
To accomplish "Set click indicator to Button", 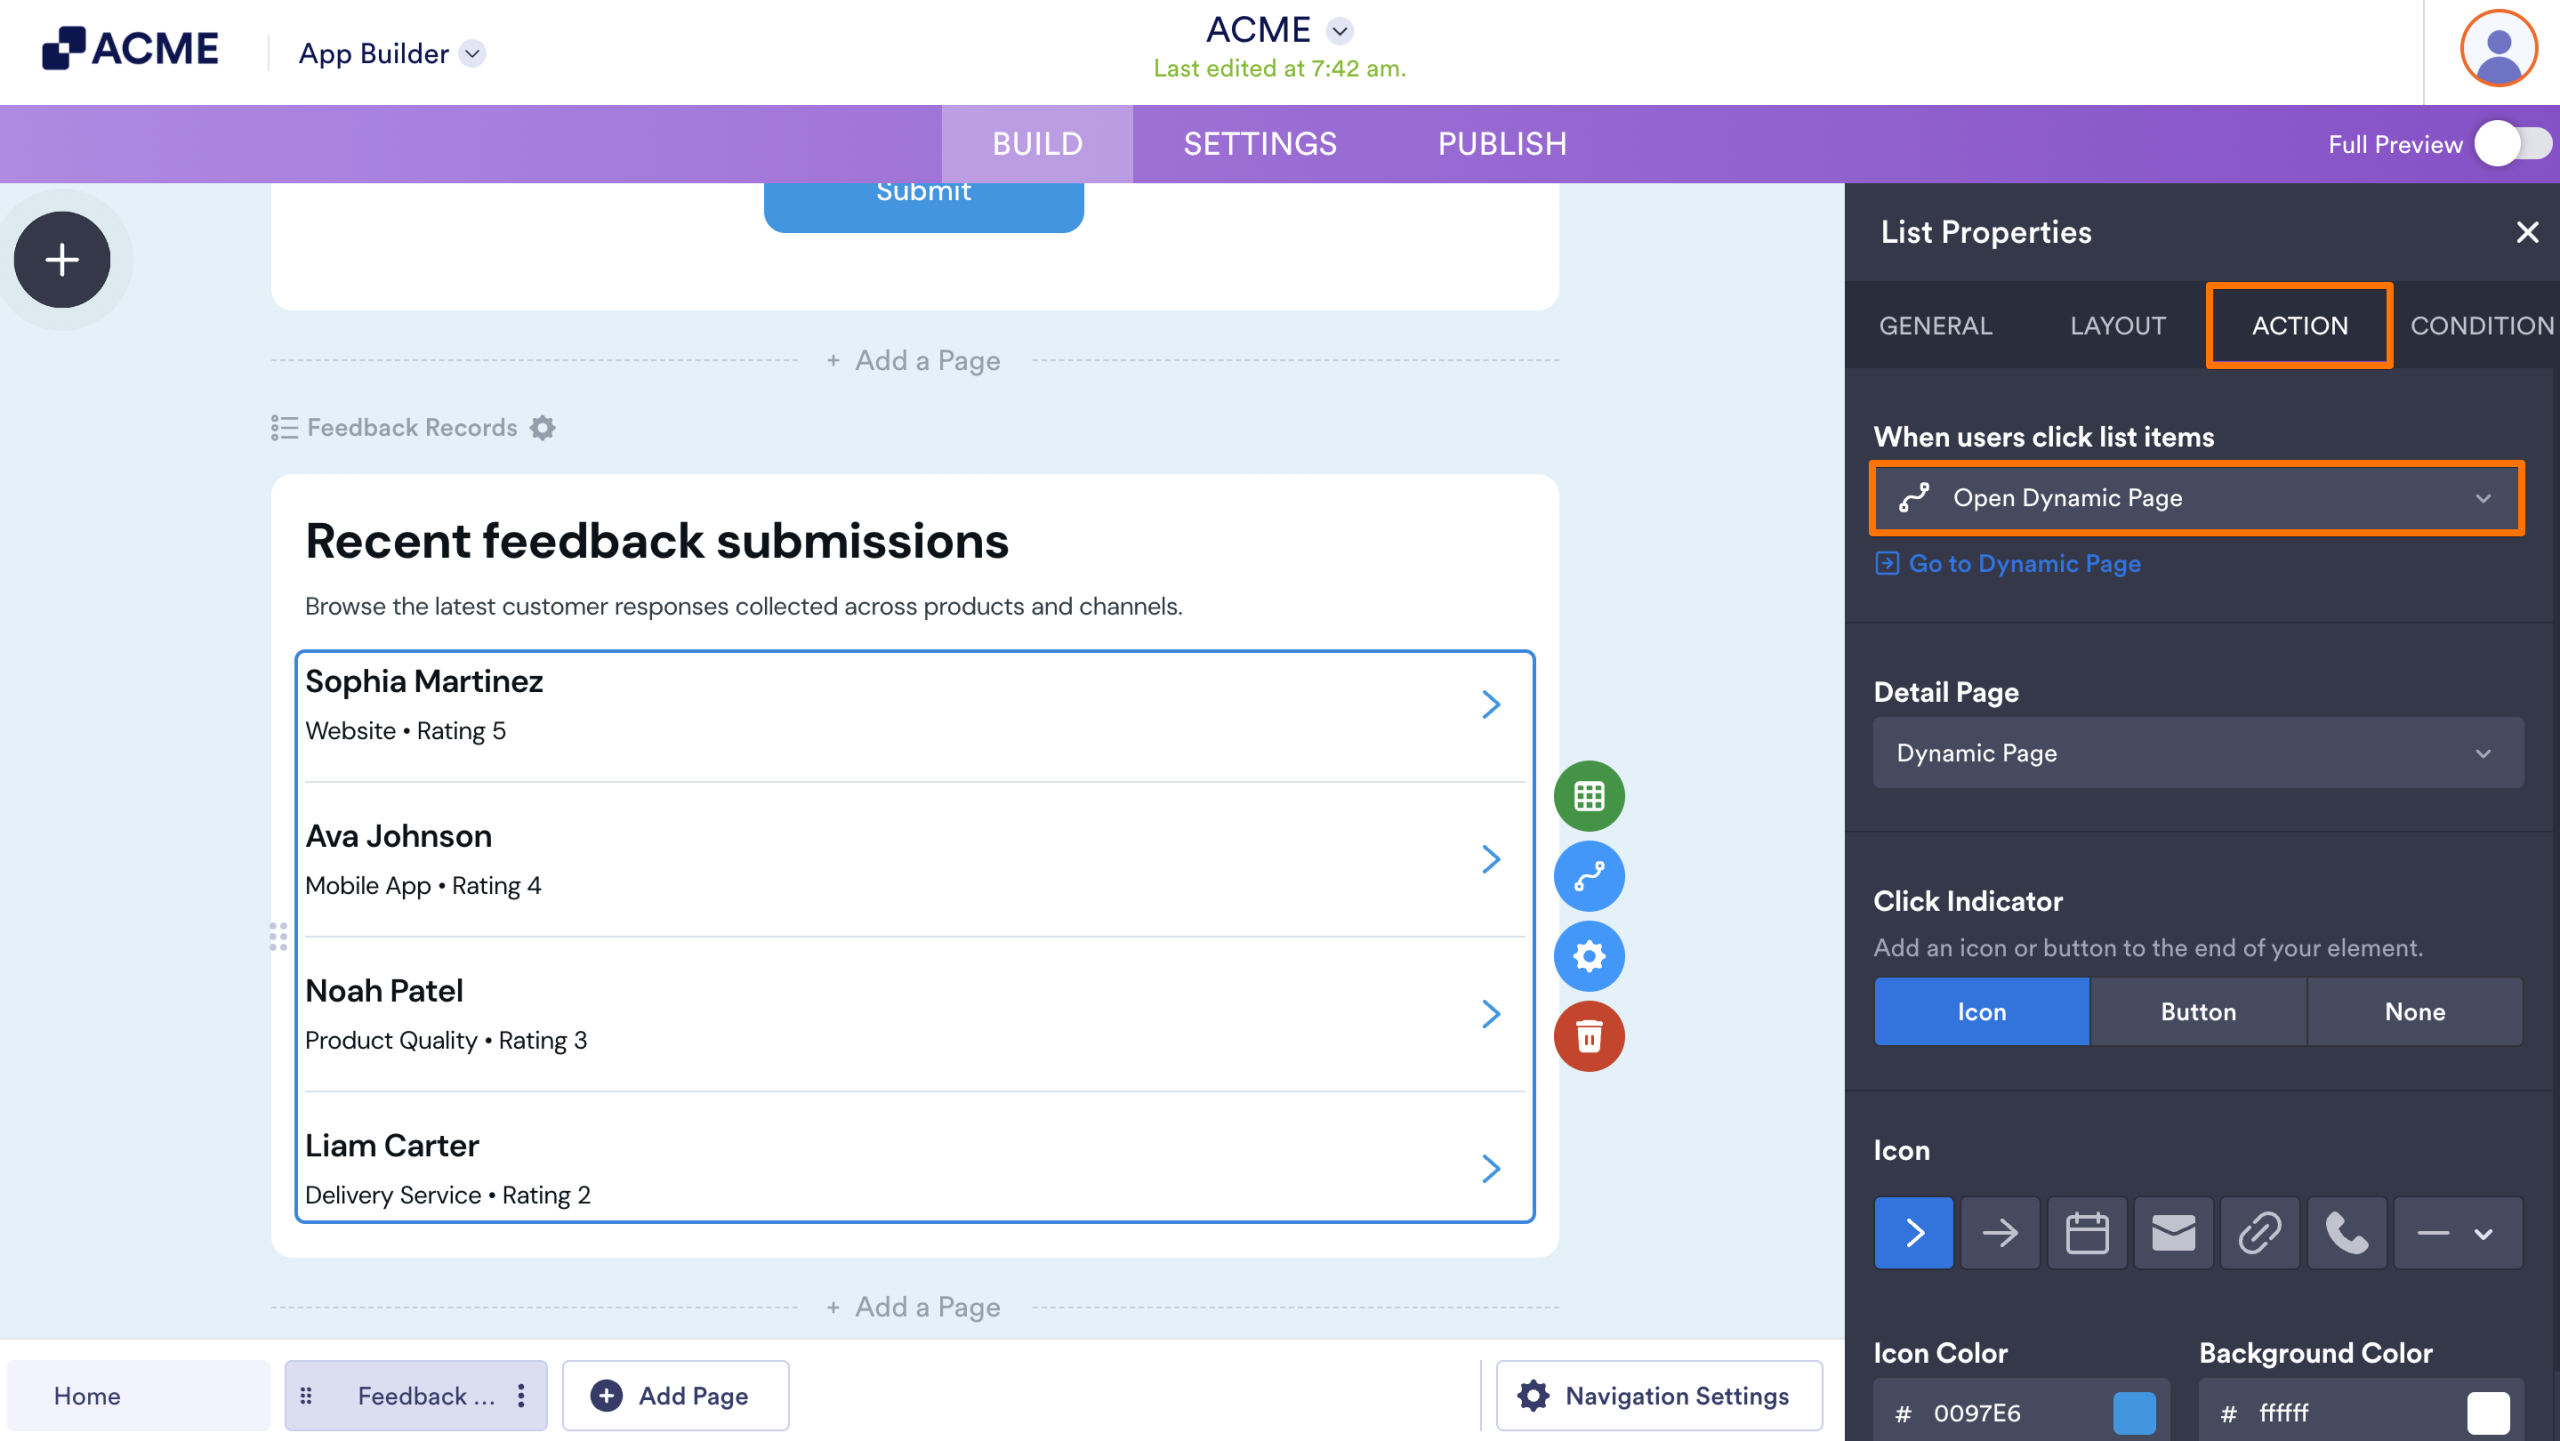I will tap(2198, 1012).
